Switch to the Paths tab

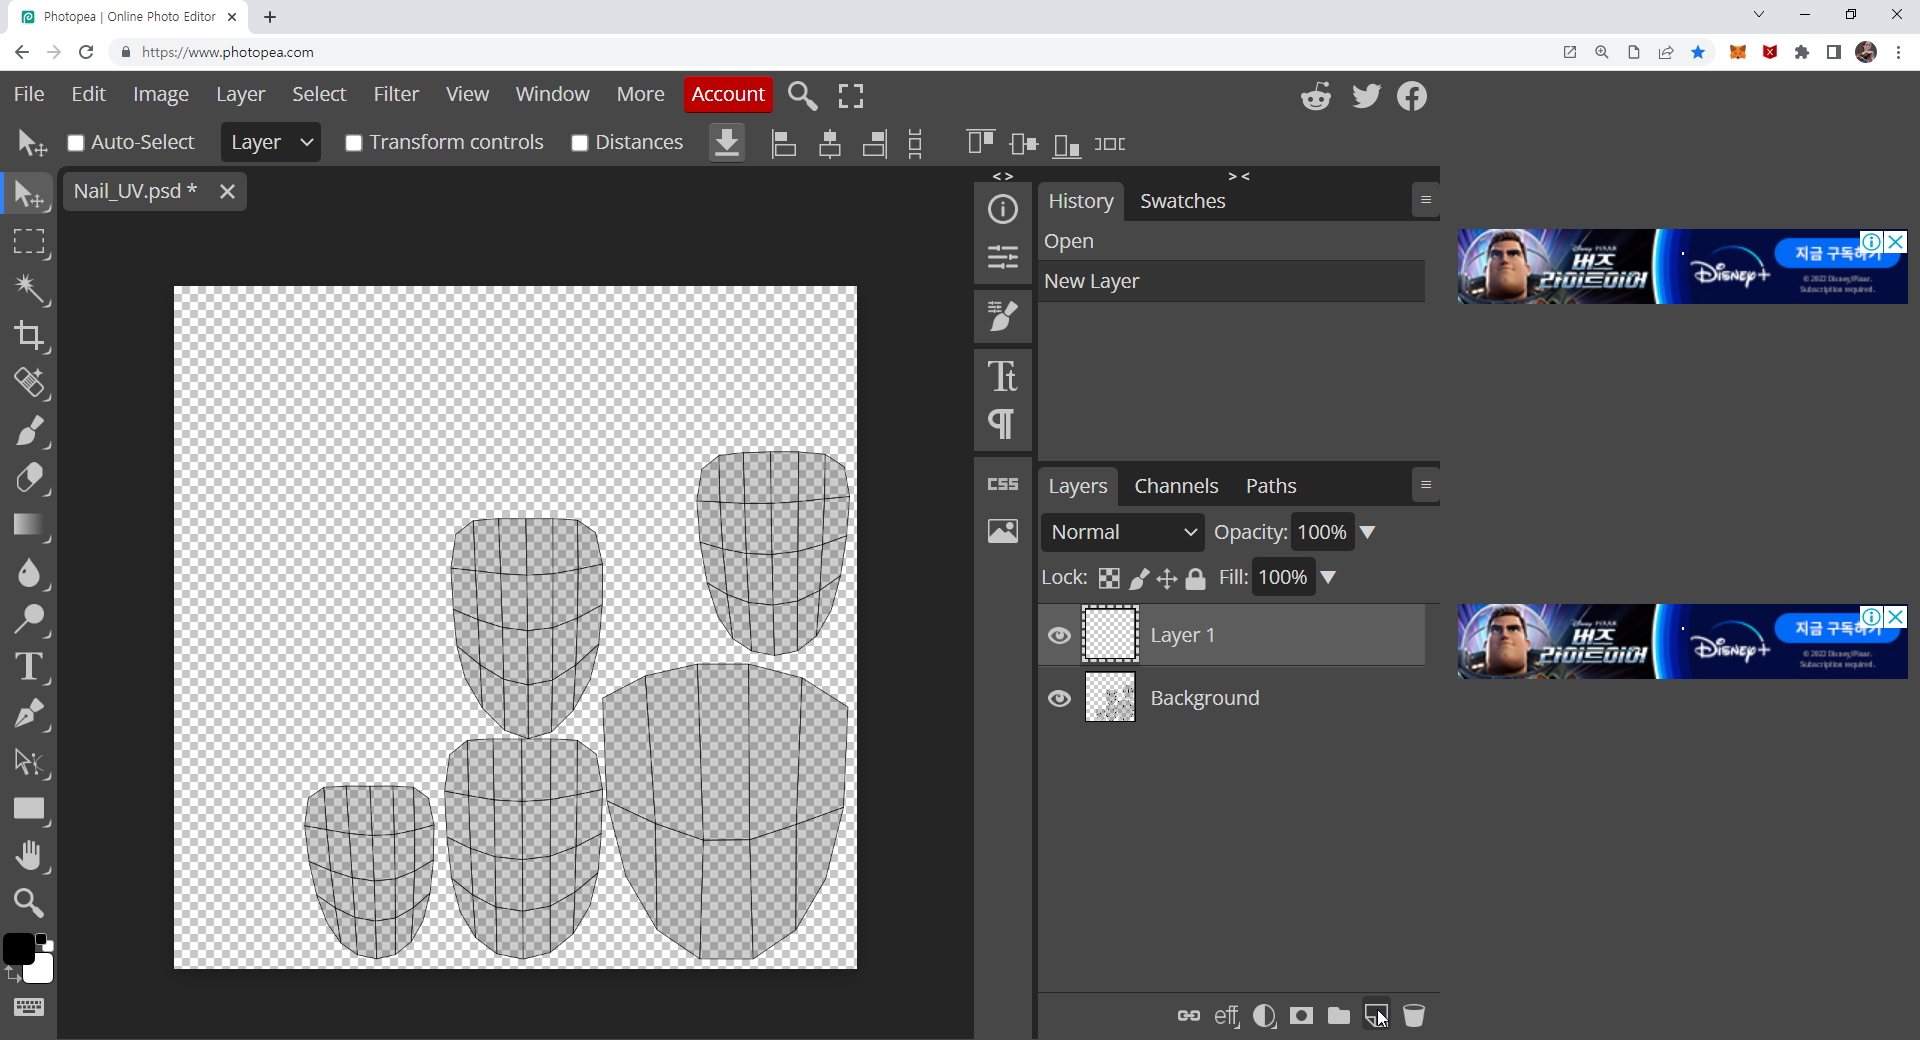coord(1271,486)
